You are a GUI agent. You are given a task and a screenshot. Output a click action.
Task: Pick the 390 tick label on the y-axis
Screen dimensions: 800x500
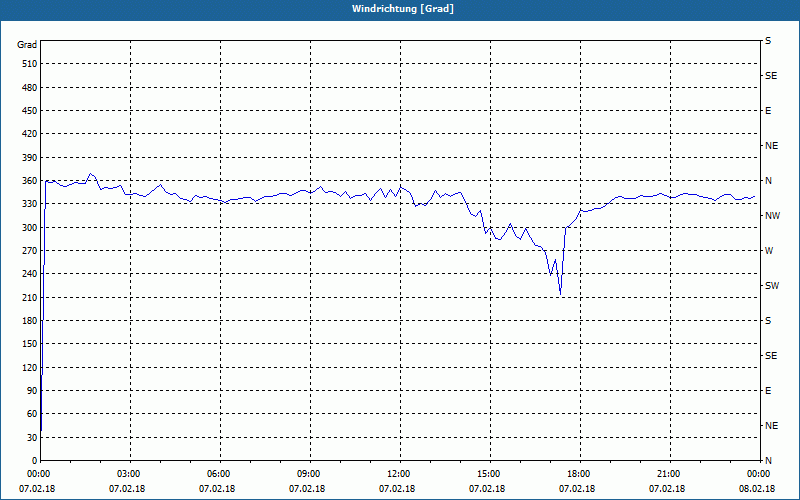pyautogui.click(x=30, y=158)
